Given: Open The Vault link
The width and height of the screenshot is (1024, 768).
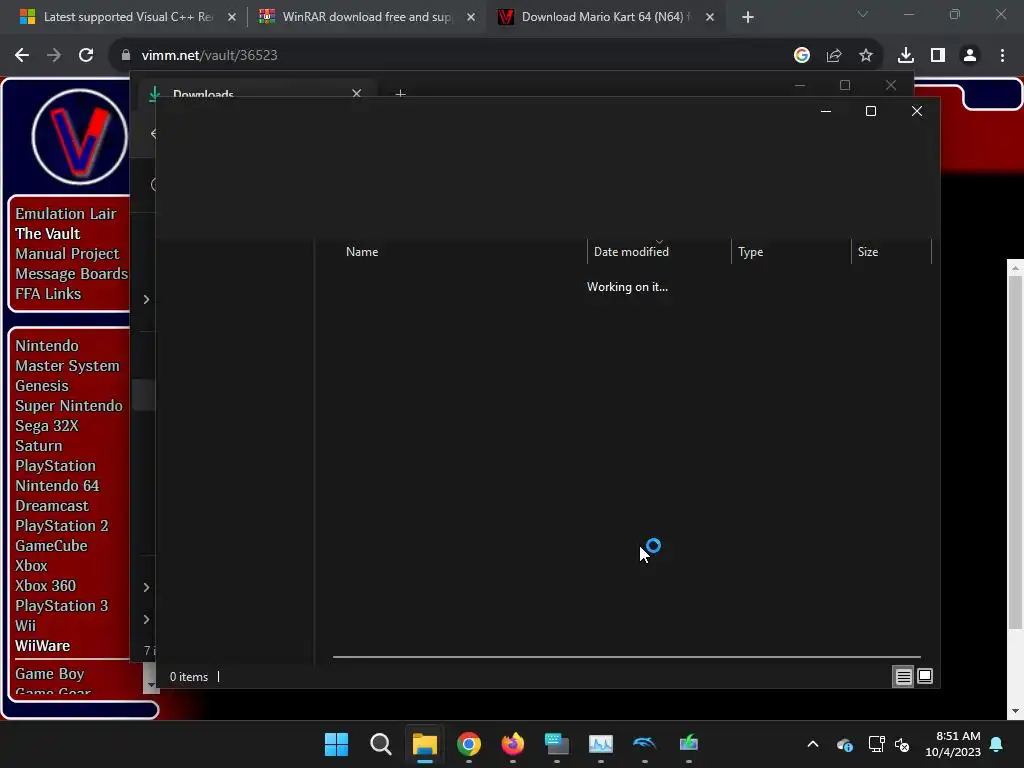Looking at the screenshot, I should coord(48,234).
